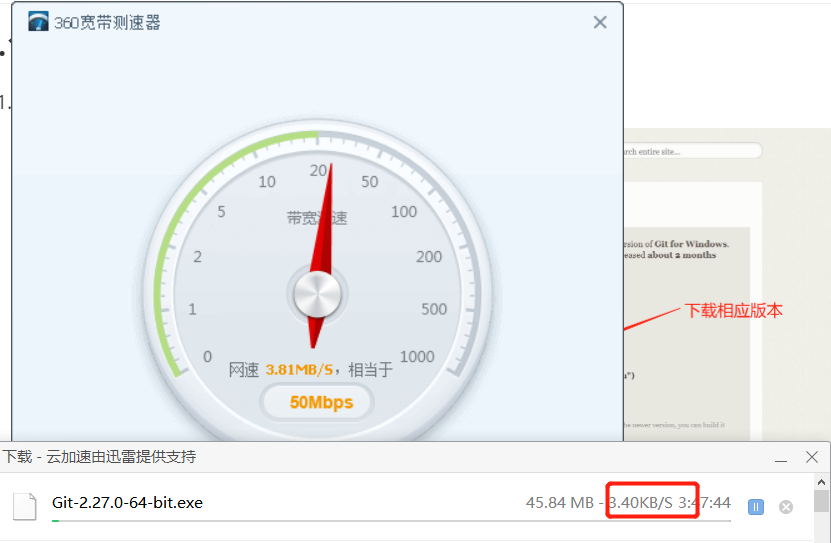Screen dimensions: 831x543
Task: Close the 360宽带测速器 window
Action: point(600,22)
